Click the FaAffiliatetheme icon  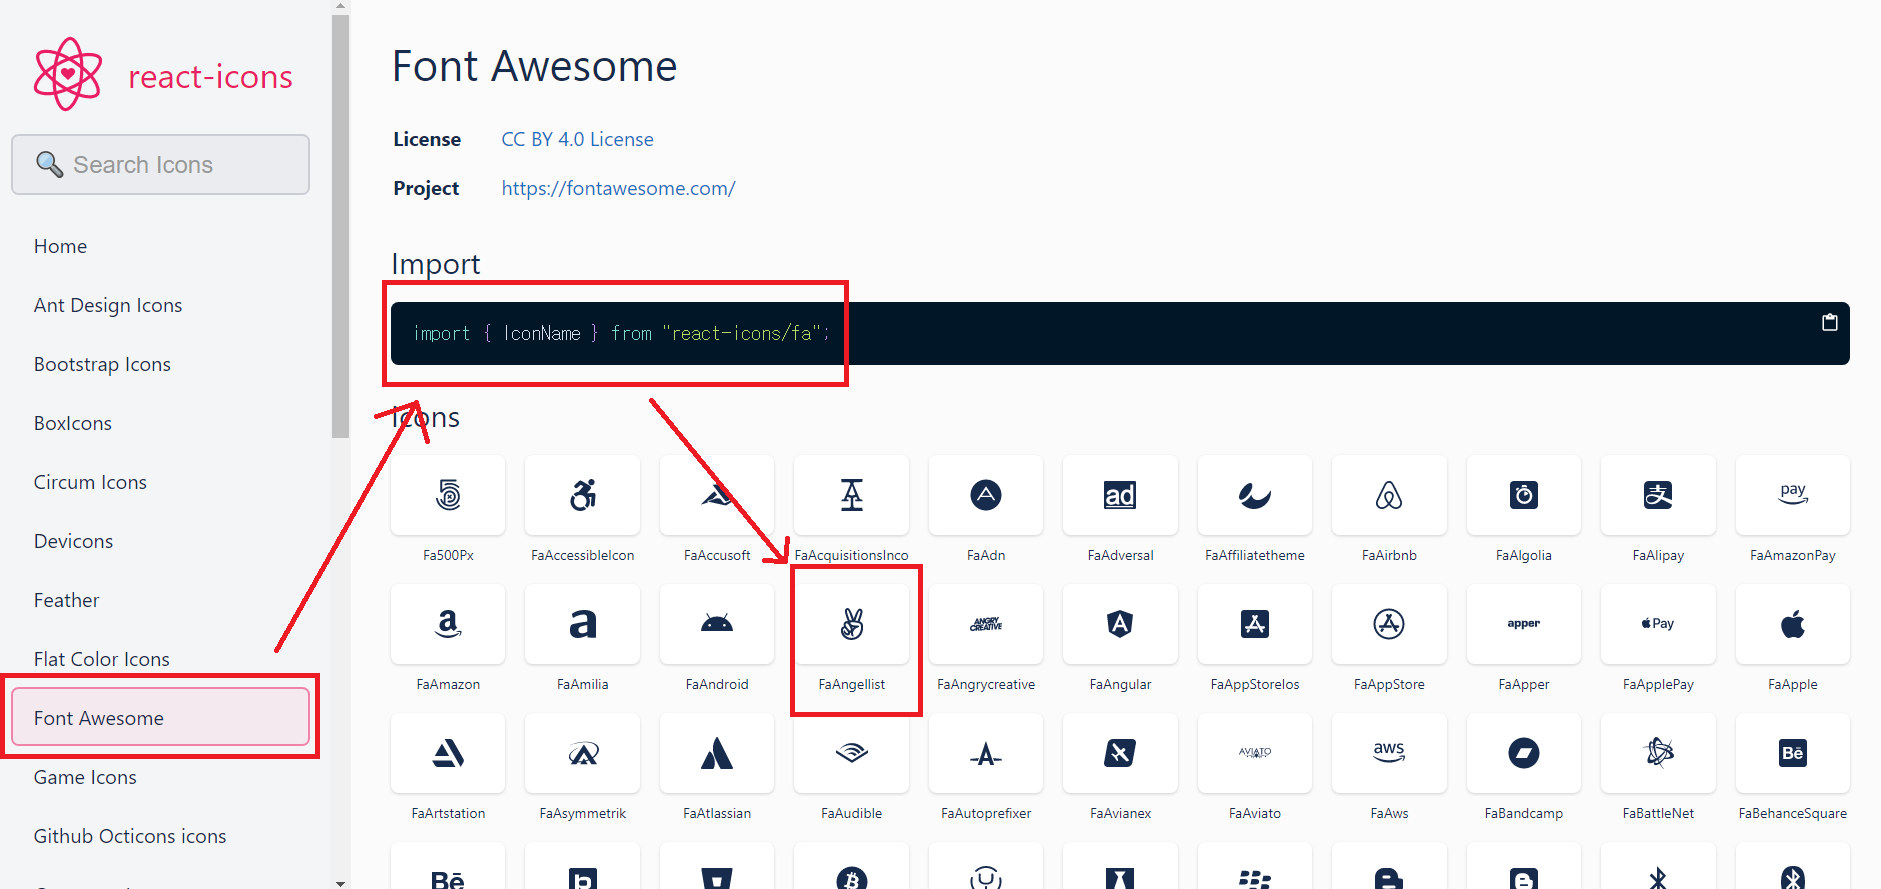point(1255,495)
